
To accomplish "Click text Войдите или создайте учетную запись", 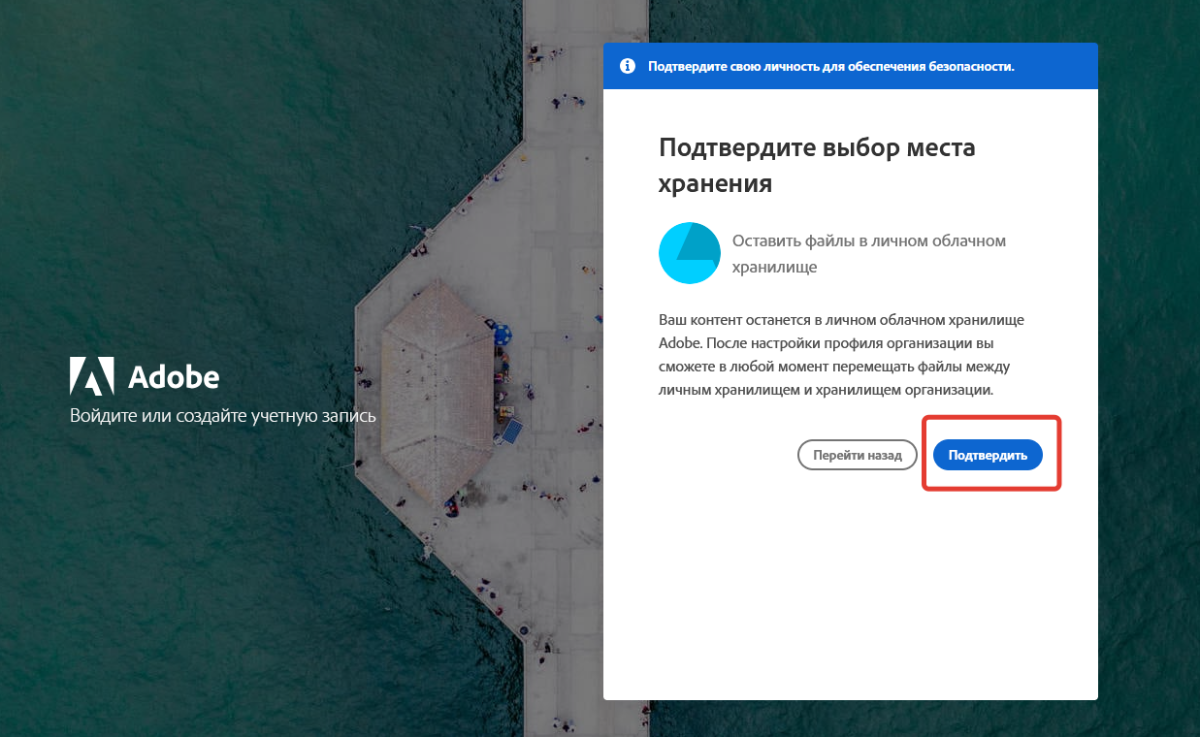I will point(223,415).
